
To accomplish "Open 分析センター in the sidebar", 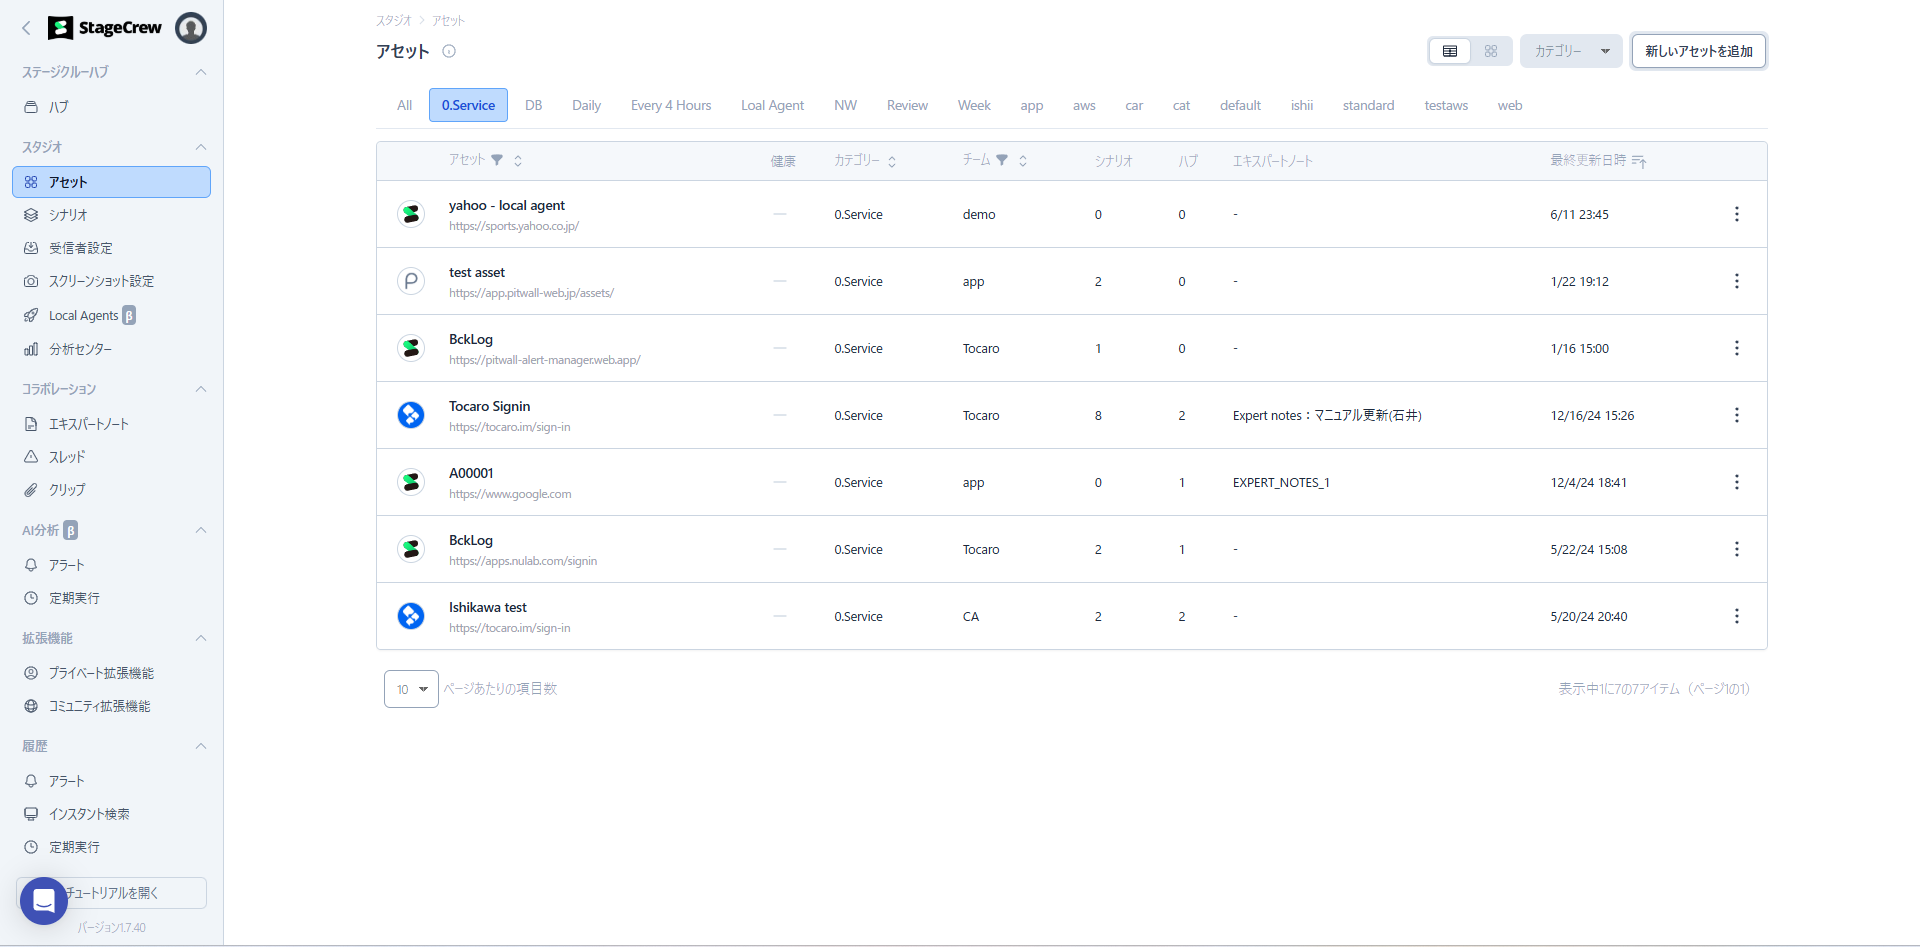I will click(80, 349).
